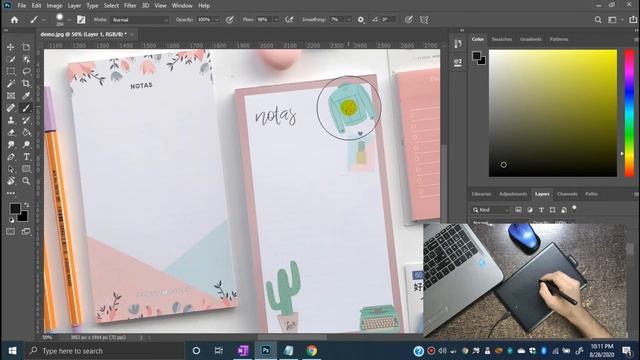Image resolution: width=640 pixels, height=360 pixels.
Task: Turn layer filtering on or off
Action: (574, 208)
